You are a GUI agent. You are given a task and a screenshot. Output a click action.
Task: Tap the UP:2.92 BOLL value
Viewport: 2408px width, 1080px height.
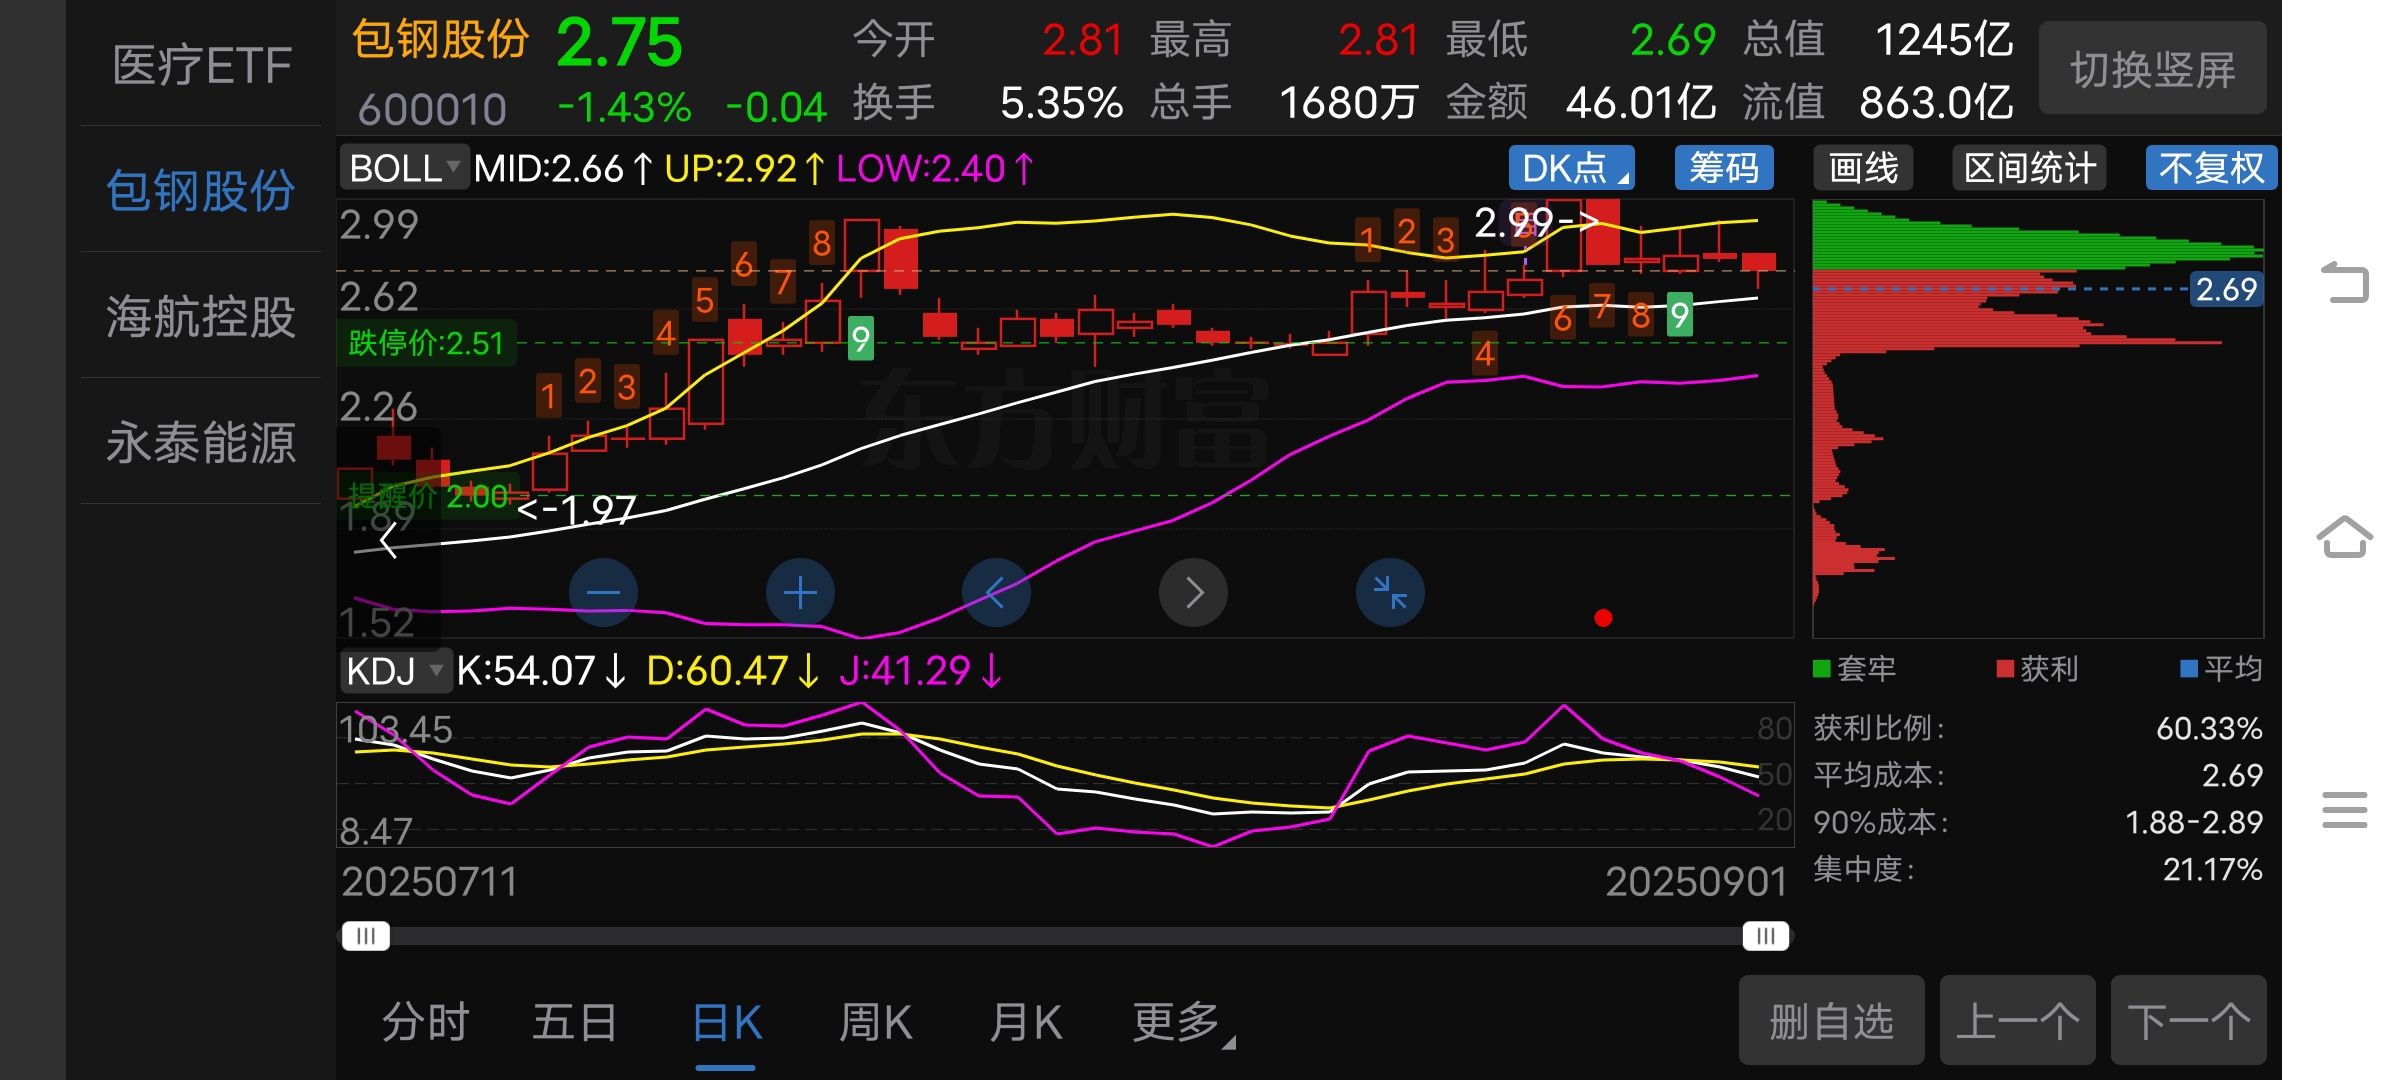745,168
